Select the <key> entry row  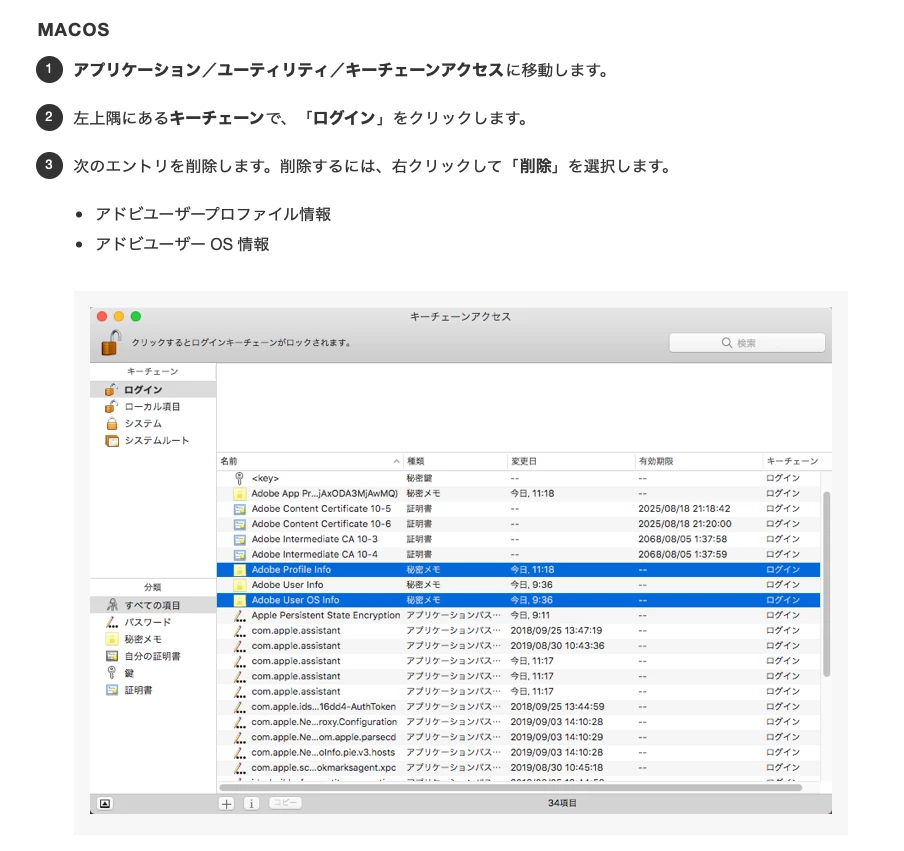518,479
